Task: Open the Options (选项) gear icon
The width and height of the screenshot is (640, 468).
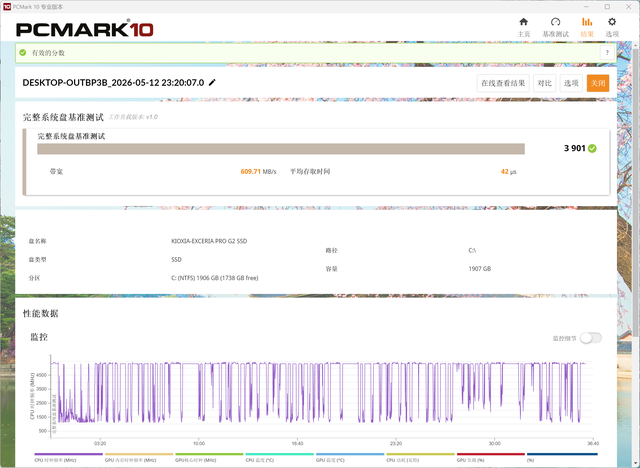Action: (x=611, y=22)
